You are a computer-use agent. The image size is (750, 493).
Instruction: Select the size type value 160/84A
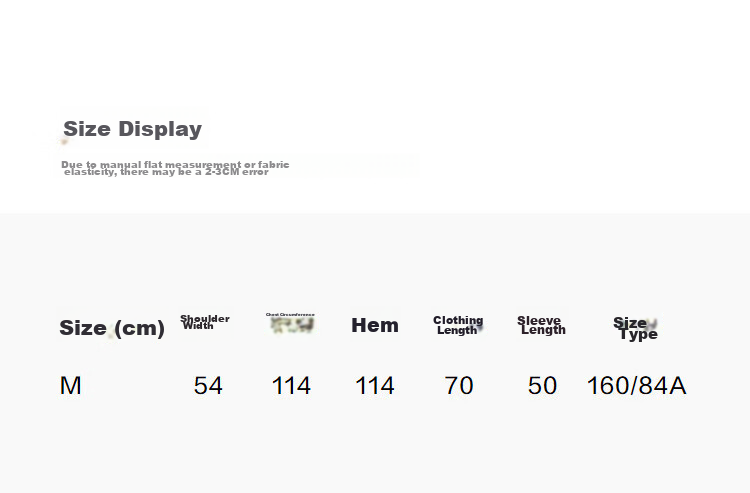click(x=637, y=385)
